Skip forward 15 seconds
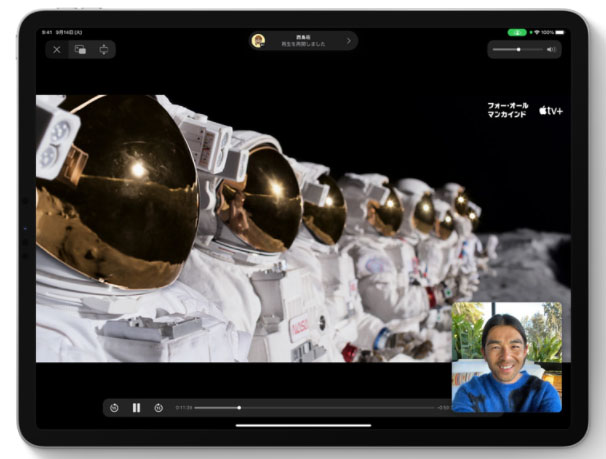 tap(158, 408)
